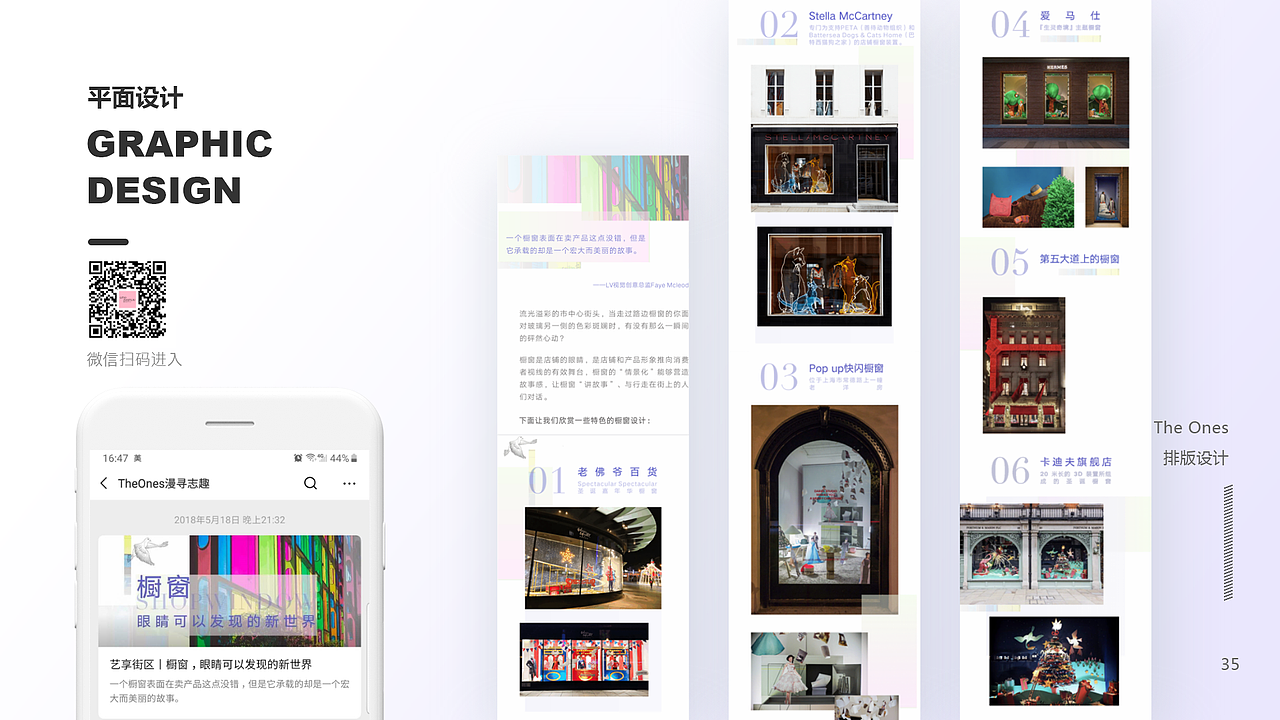Click chat title TheOnes漫寻志趣
Viewport: 1280px width, 720px height.
[164, 483]
